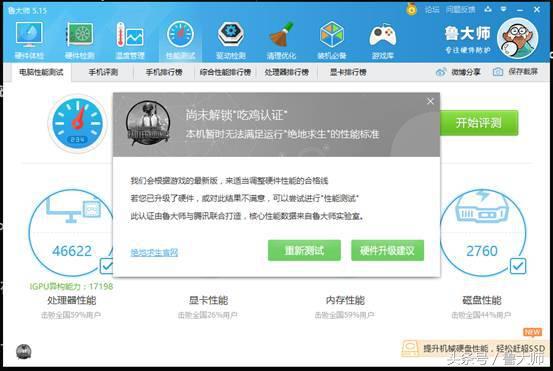Image resolution: width=553 pixels, height=371 pixels.
Task: Click the disk performance drive icon
Action: (x=482, y=206)
